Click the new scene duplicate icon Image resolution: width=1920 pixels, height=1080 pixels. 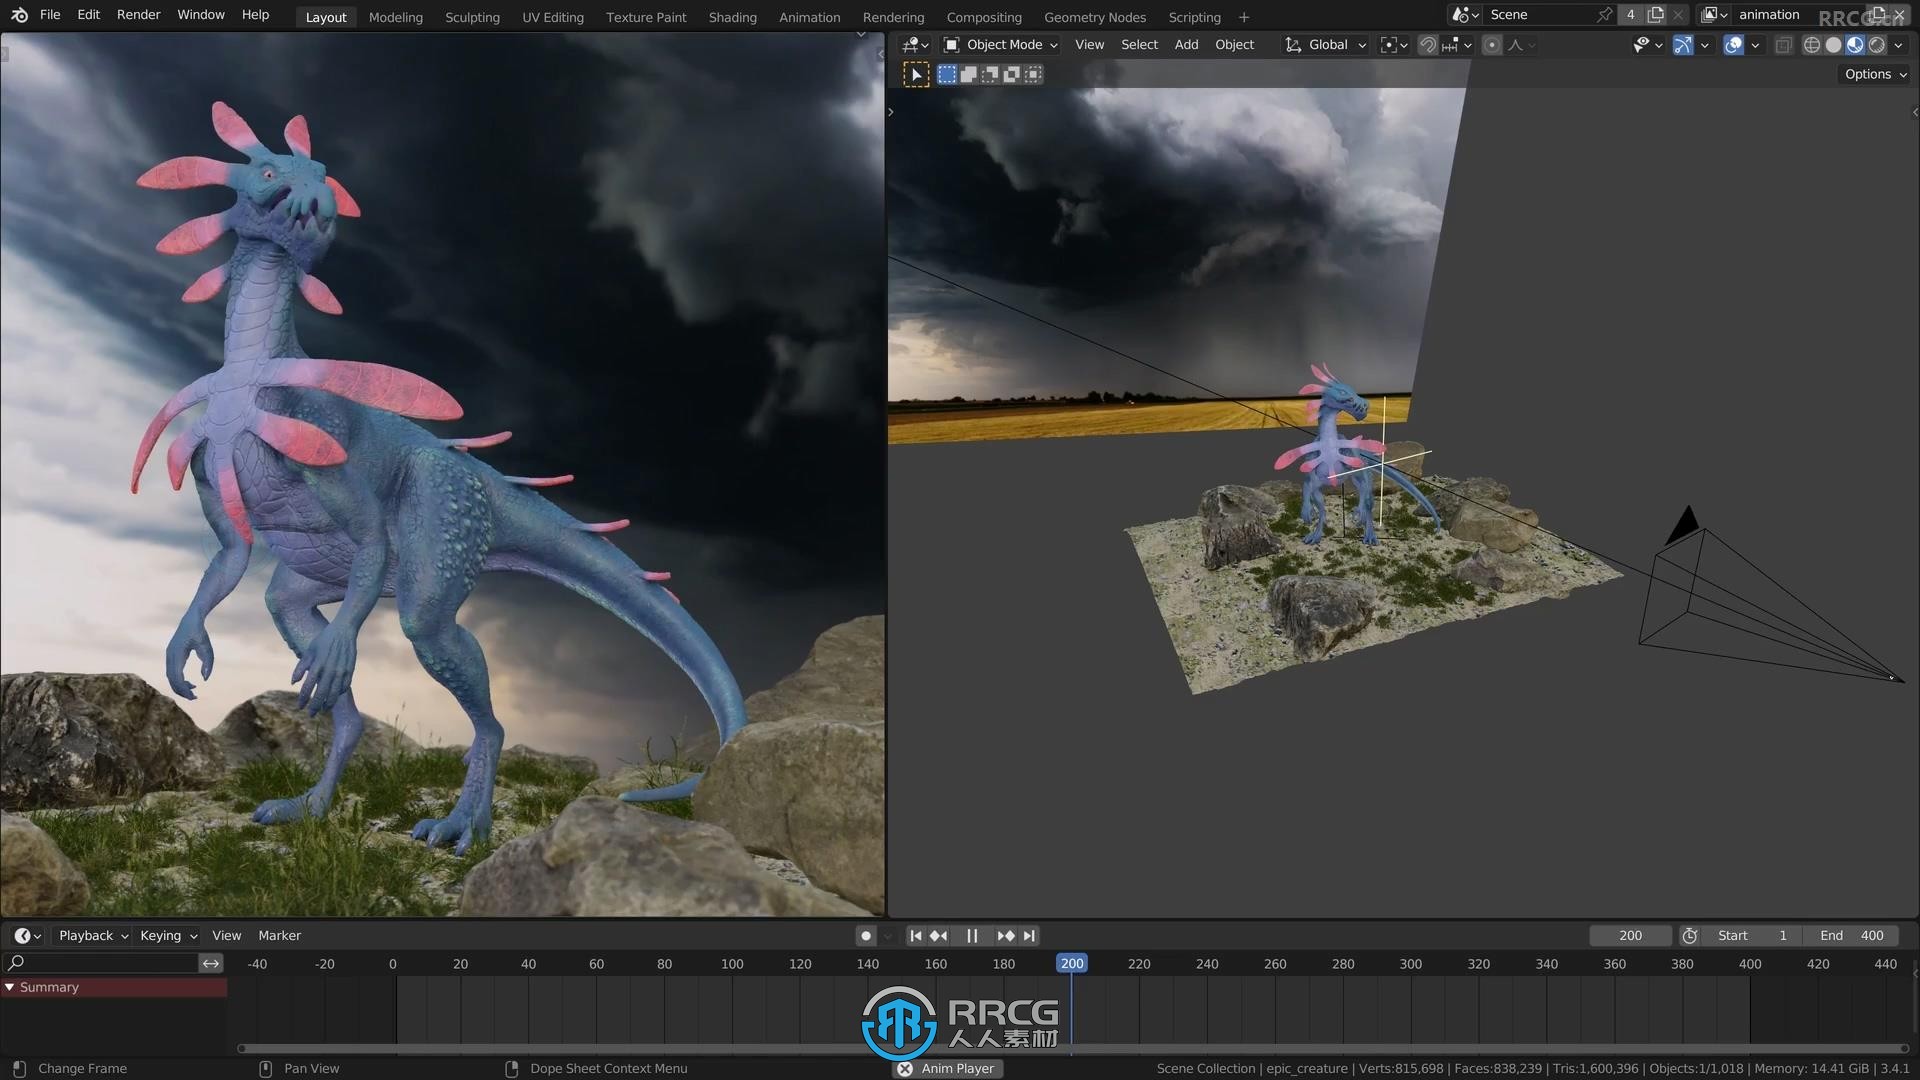click(x=1656, y=15)
